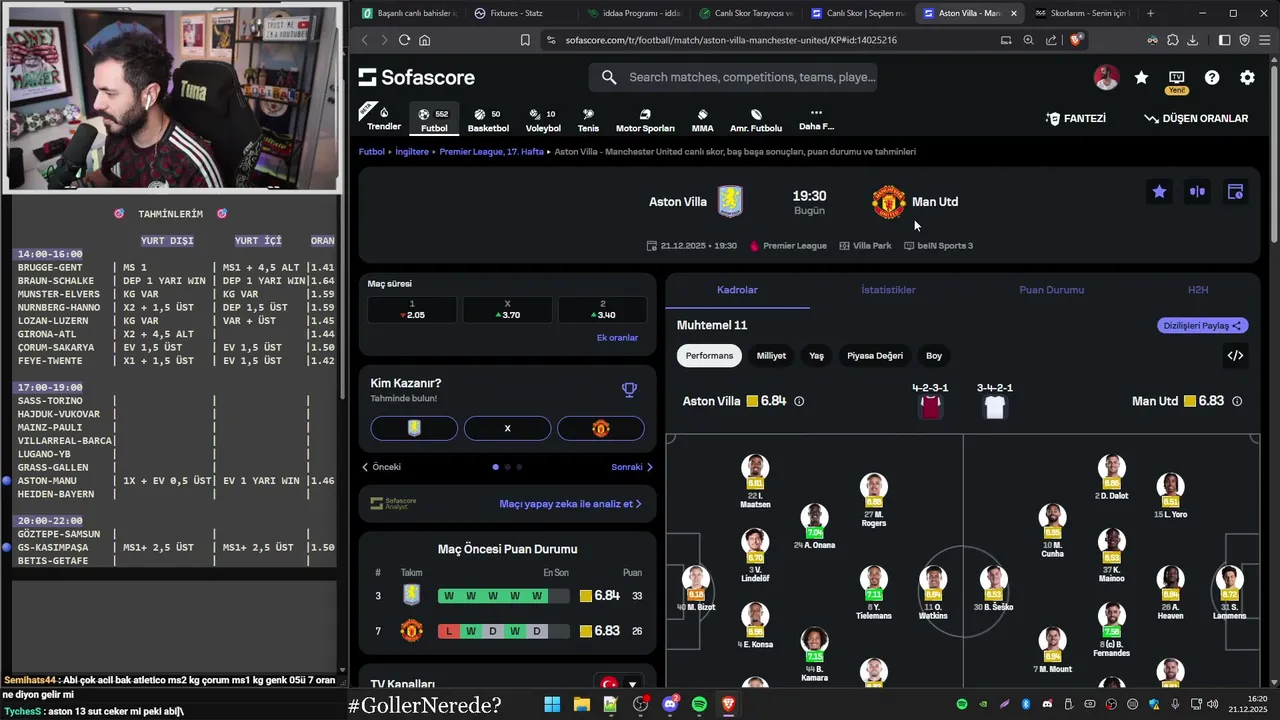Open Motor Sporları category
This screenshot has height=720, width=1280.
point(645,120)
